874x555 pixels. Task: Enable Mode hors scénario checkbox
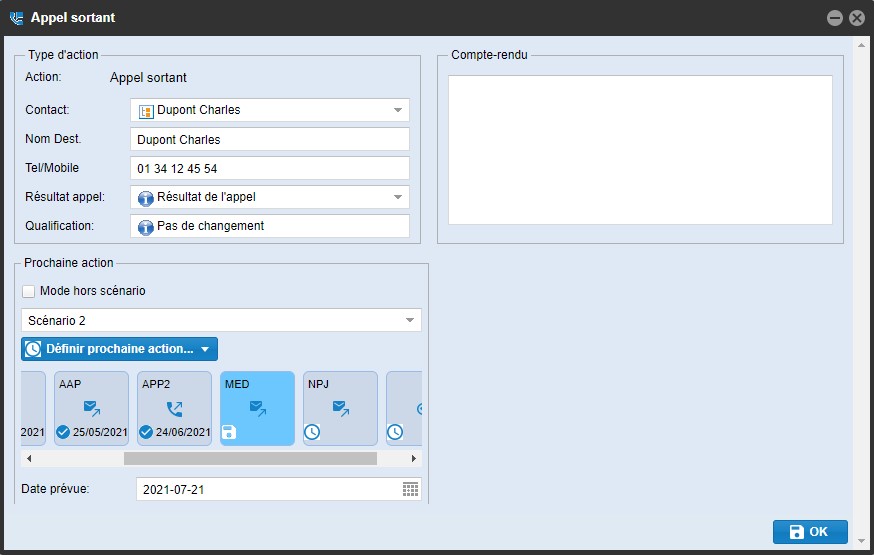point(29,291)
